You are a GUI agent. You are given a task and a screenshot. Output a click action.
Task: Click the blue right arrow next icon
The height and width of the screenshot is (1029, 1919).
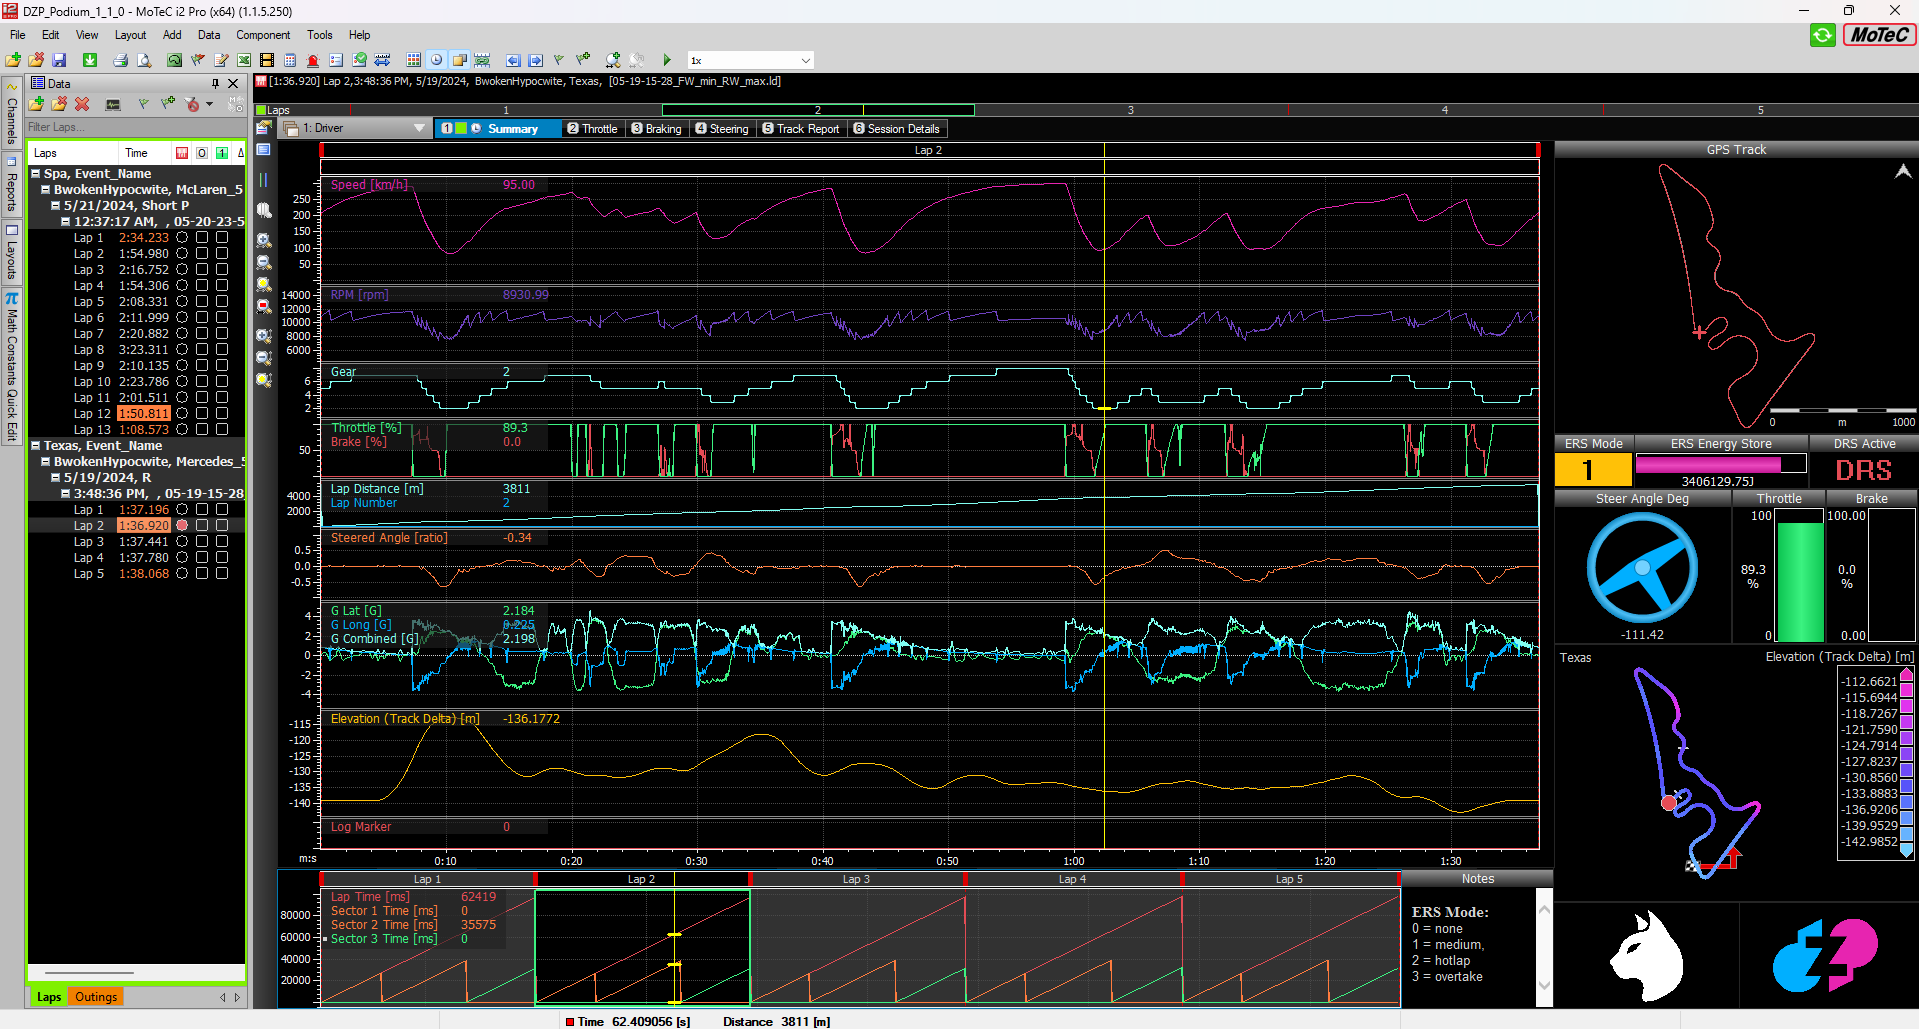(x=535, y=60)
